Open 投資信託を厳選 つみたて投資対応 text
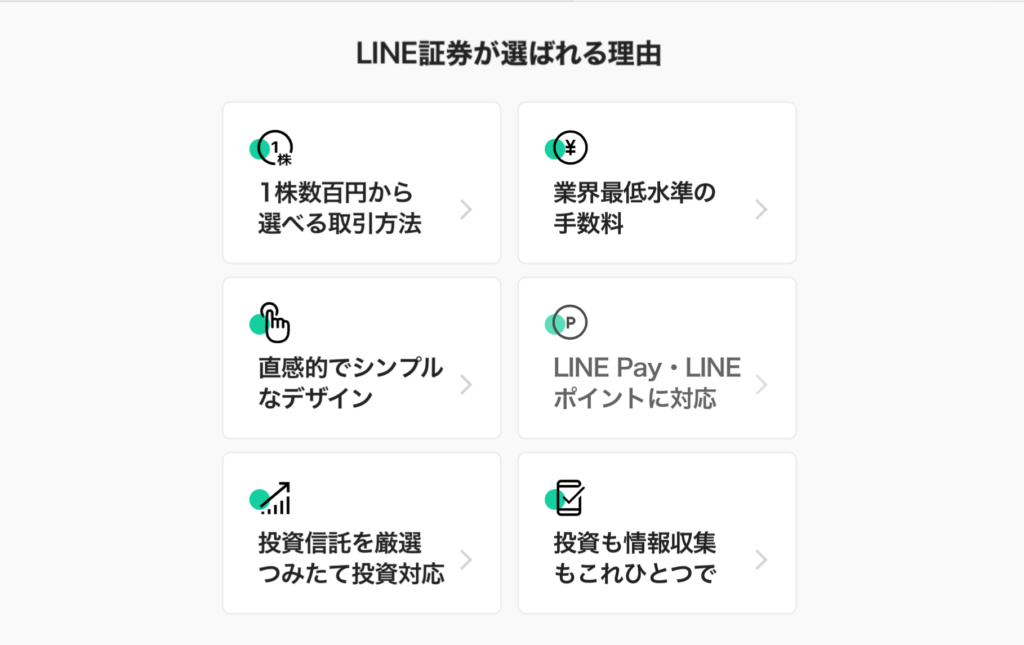Image resolution: width=1024 pixels, height=645 pixels. pos(351,558)
